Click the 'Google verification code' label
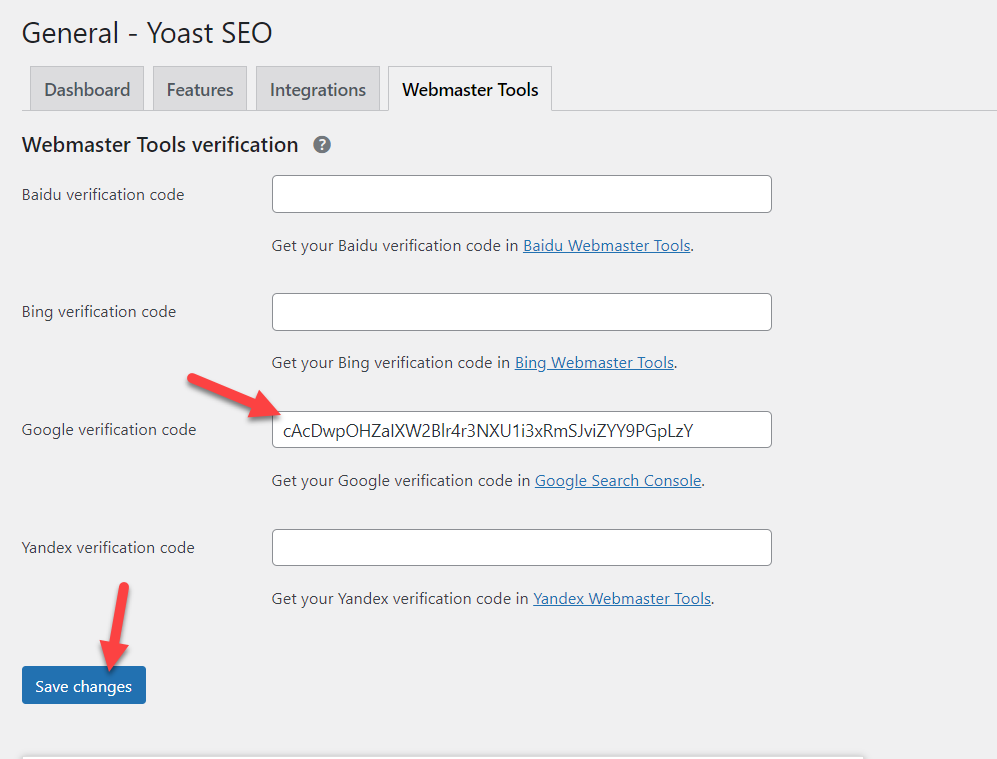This screenshot has height=759, width=997. (x=109, y=430)
